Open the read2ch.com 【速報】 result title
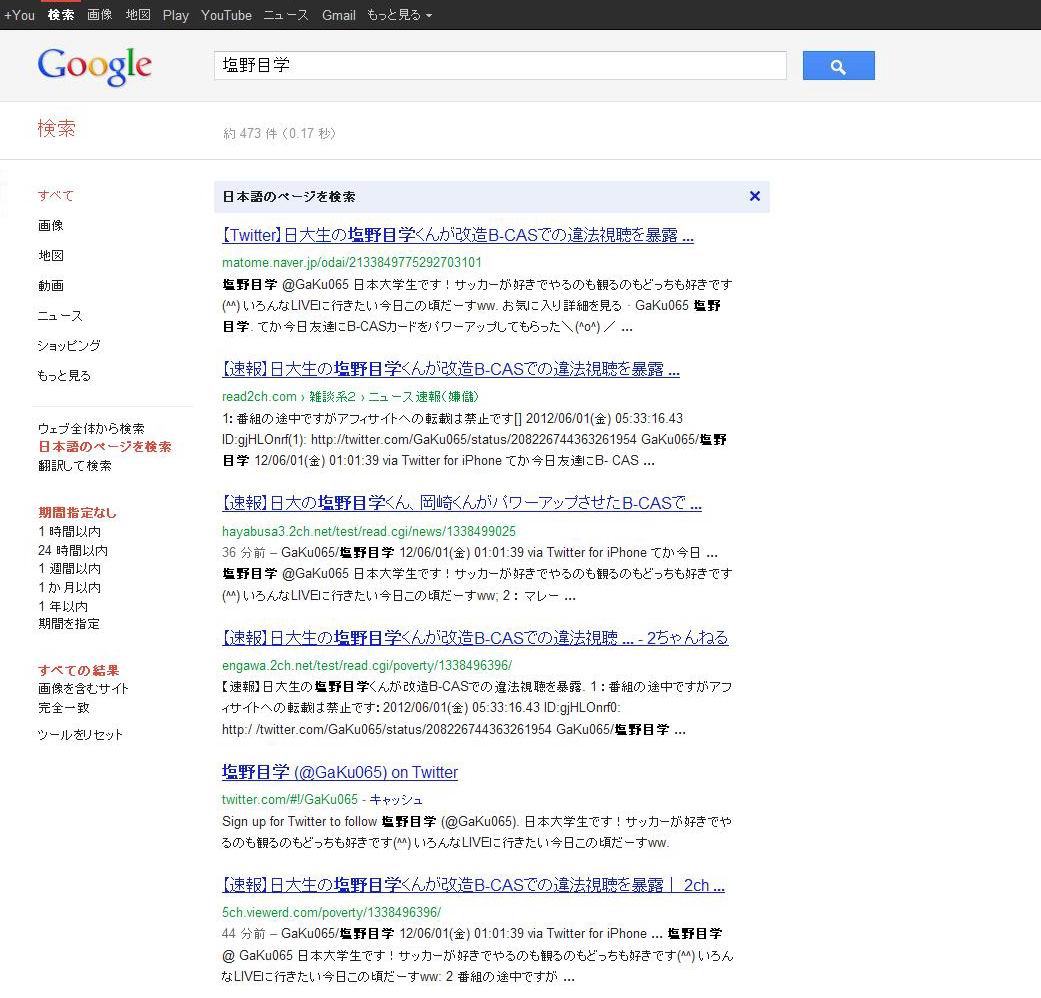Screen dimensions: 1041x998 (451, 369)
